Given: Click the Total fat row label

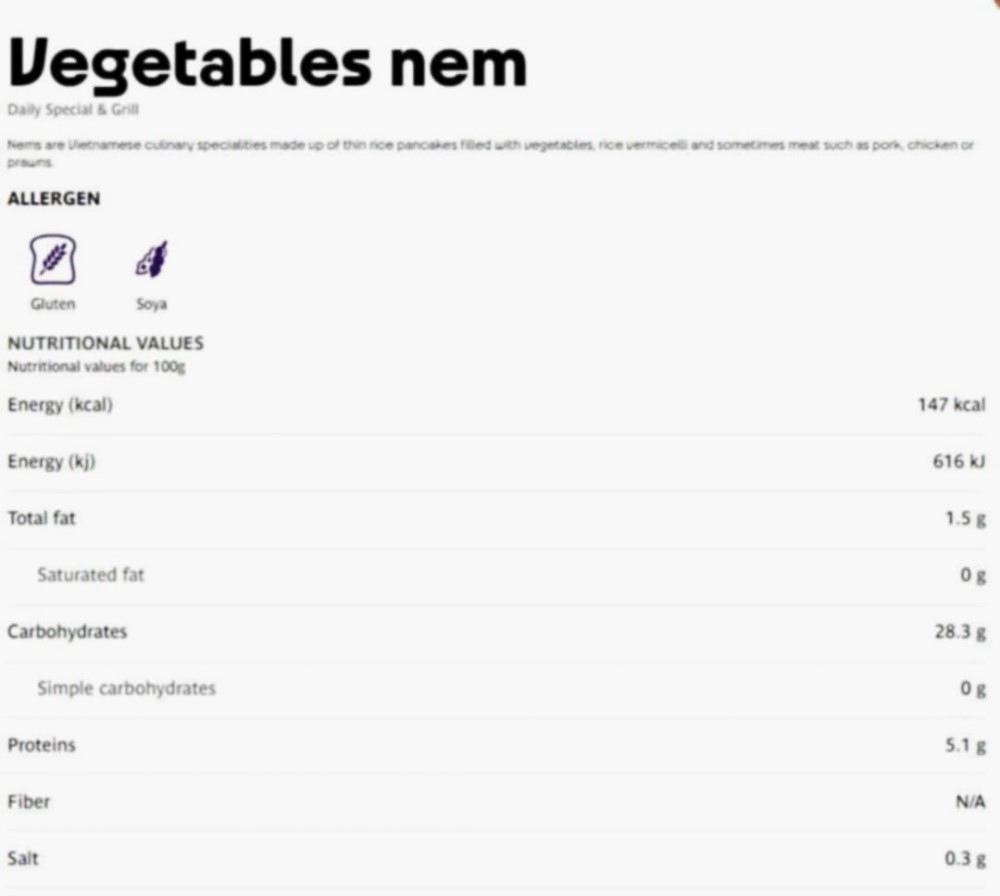Looking at the screenshot, I should 41,518.
